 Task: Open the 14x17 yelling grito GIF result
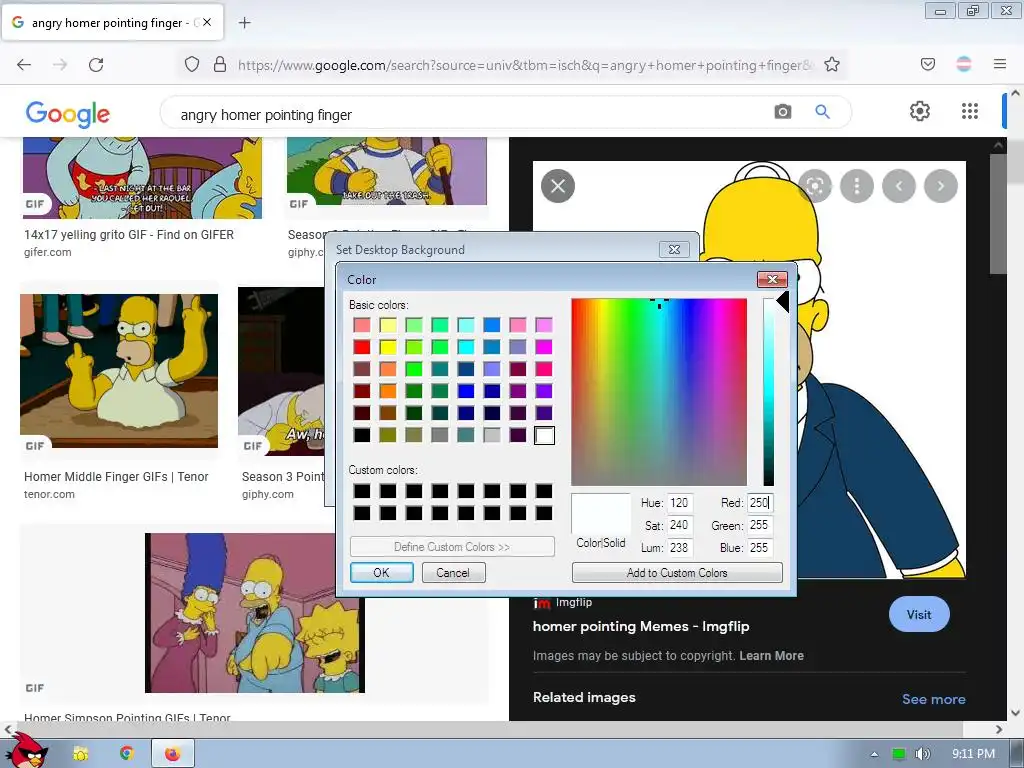(129, 234)
